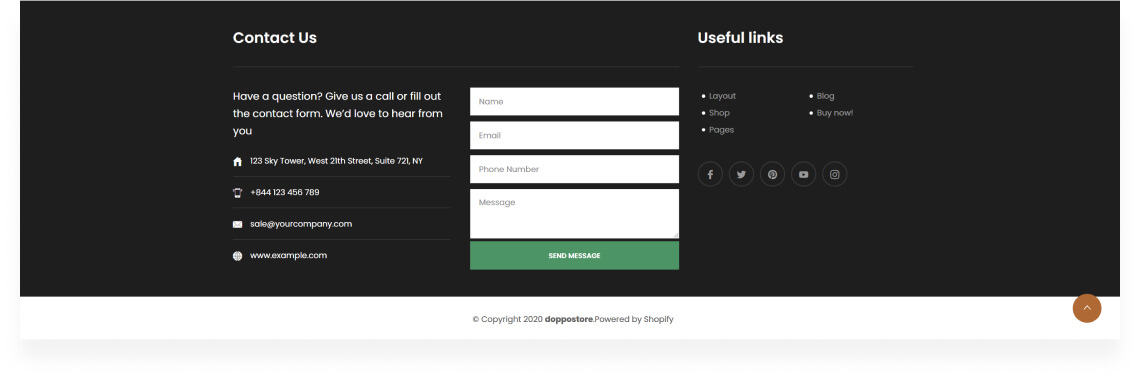Focus the Name input field
Viewport: 1140px width, 380px height.
[x=574, y=102]
